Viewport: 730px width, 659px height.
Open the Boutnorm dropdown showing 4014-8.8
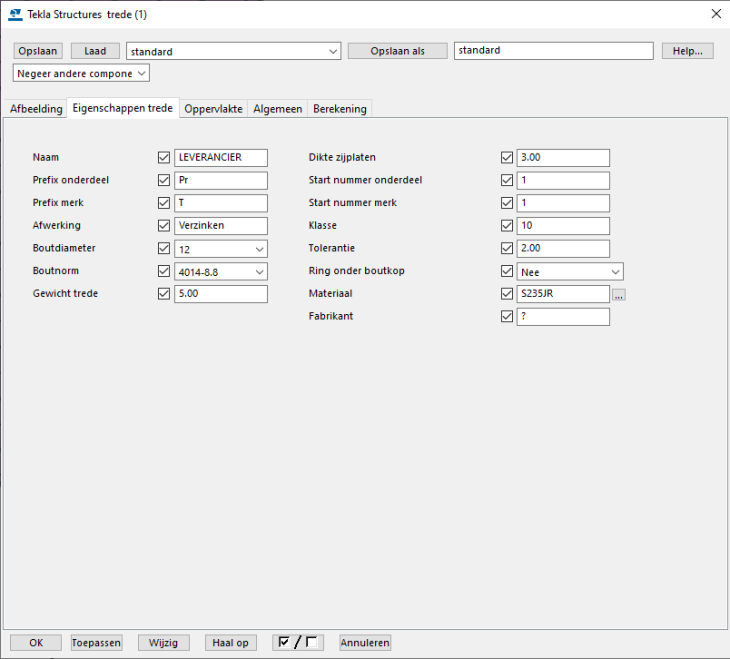pyautogui.click(x=221, y=272)
